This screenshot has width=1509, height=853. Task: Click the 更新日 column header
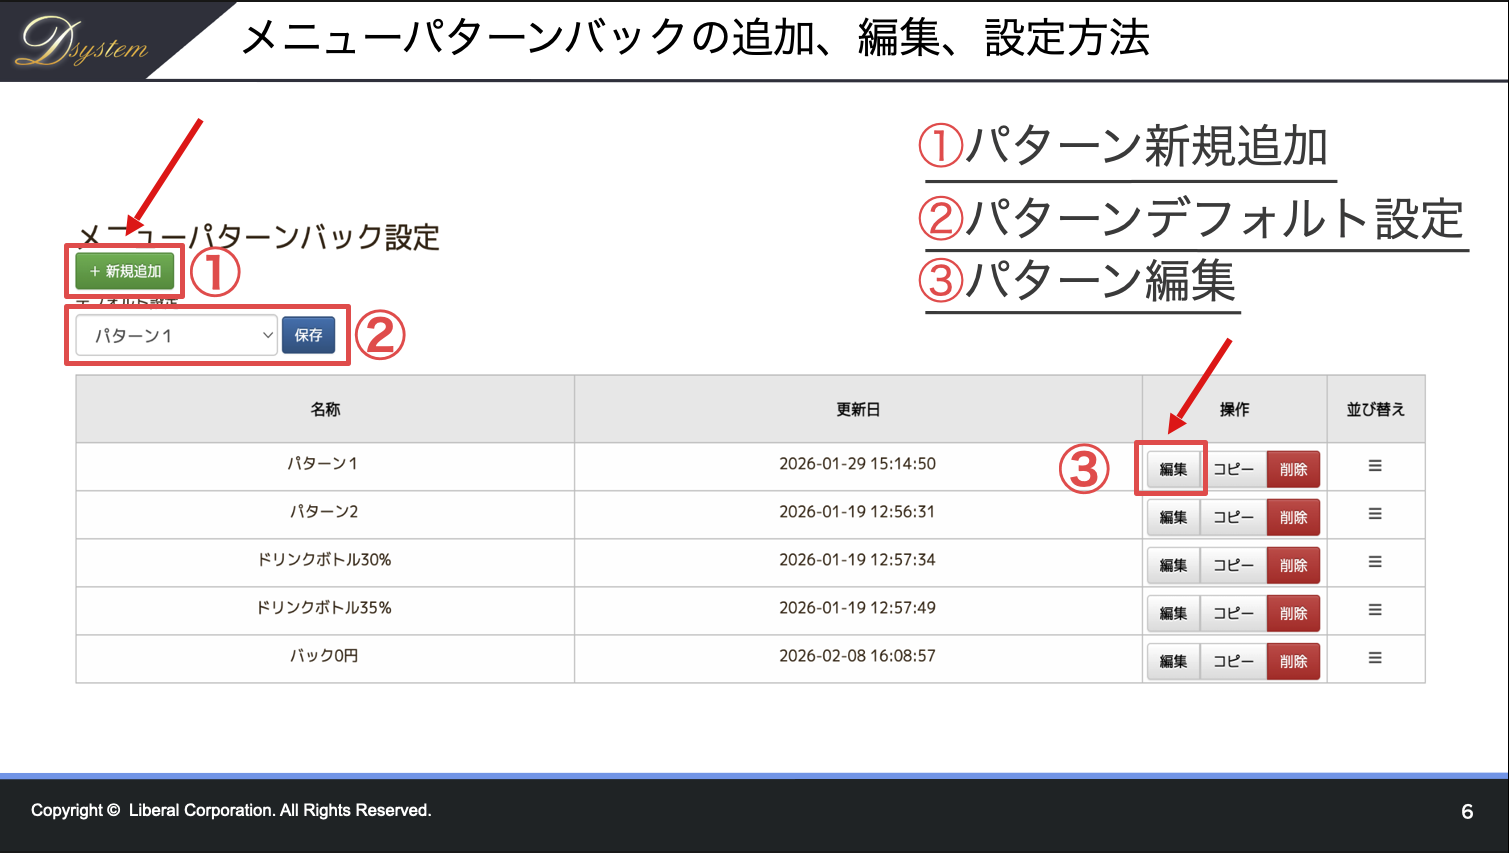(x=858, y=409)
